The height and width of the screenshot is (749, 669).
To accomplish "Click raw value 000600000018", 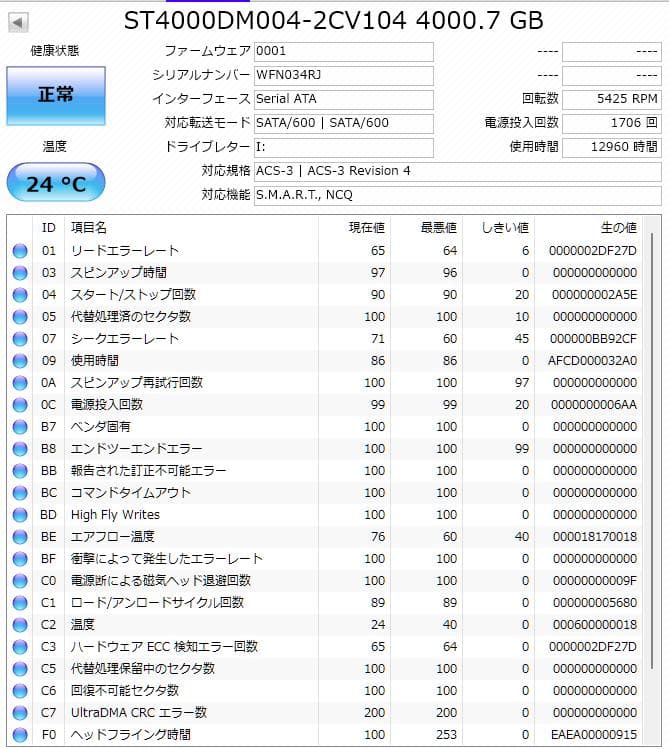I will [x=595, y=625].
